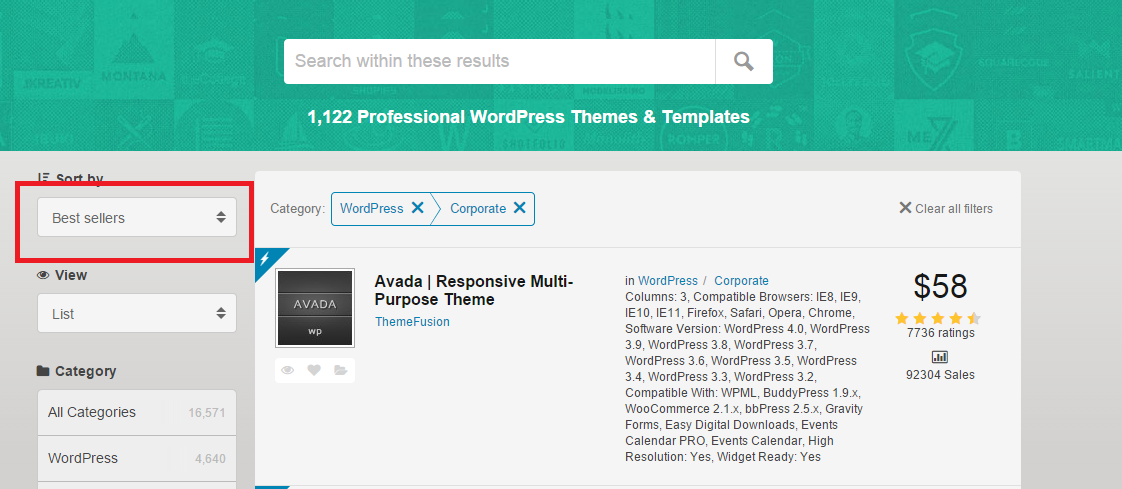Open the ThemeFusion author link
The width and height of the screenshot is (1122, 489).
click(412, 322)
